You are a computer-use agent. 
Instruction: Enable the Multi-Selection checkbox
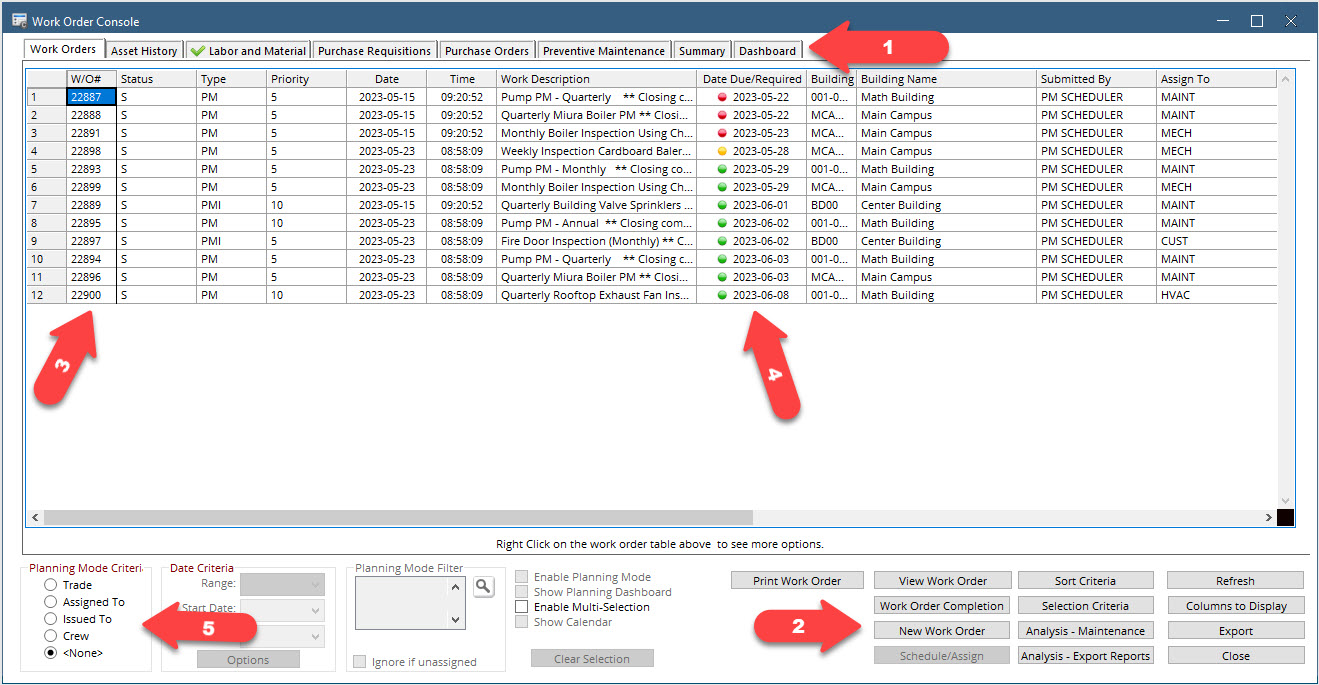click(522, 607)
